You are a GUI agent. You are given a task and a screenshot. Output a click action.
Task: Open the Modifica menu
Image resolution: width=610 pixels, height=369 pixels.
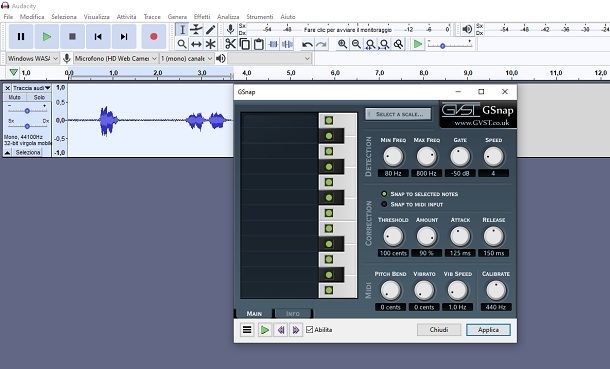(32, 17)
